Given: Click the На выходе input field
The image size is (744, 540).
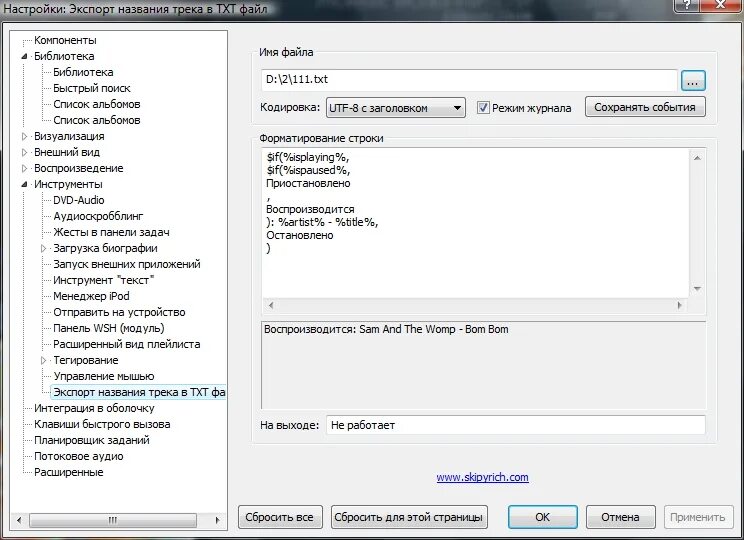Looking at the screenshot, I should click(x=515, y=425).
